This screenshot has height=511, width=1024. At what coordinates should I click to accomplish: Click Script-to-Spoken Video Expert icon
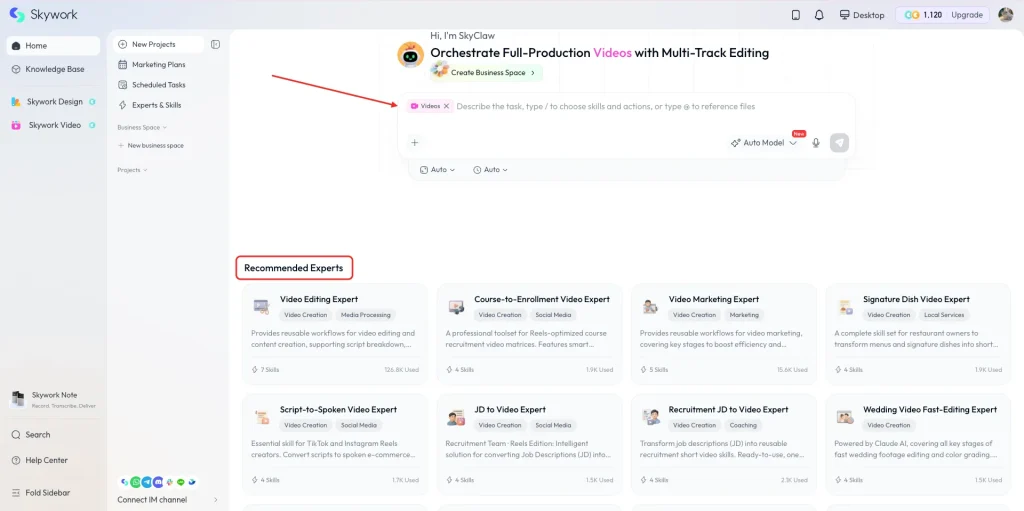tap(261, 416)
